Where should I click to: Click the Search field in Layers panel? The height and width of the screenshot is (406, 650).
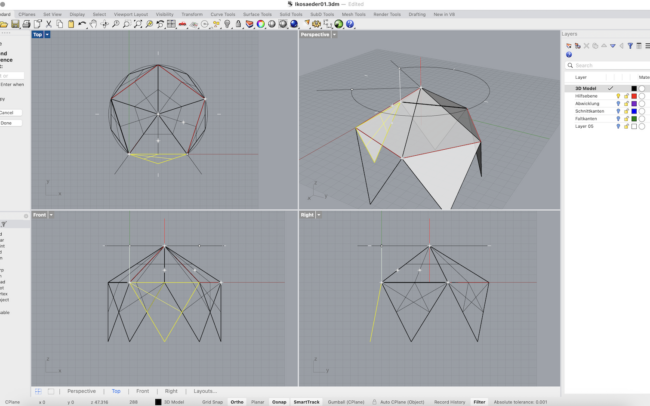[x=608, y=65]
